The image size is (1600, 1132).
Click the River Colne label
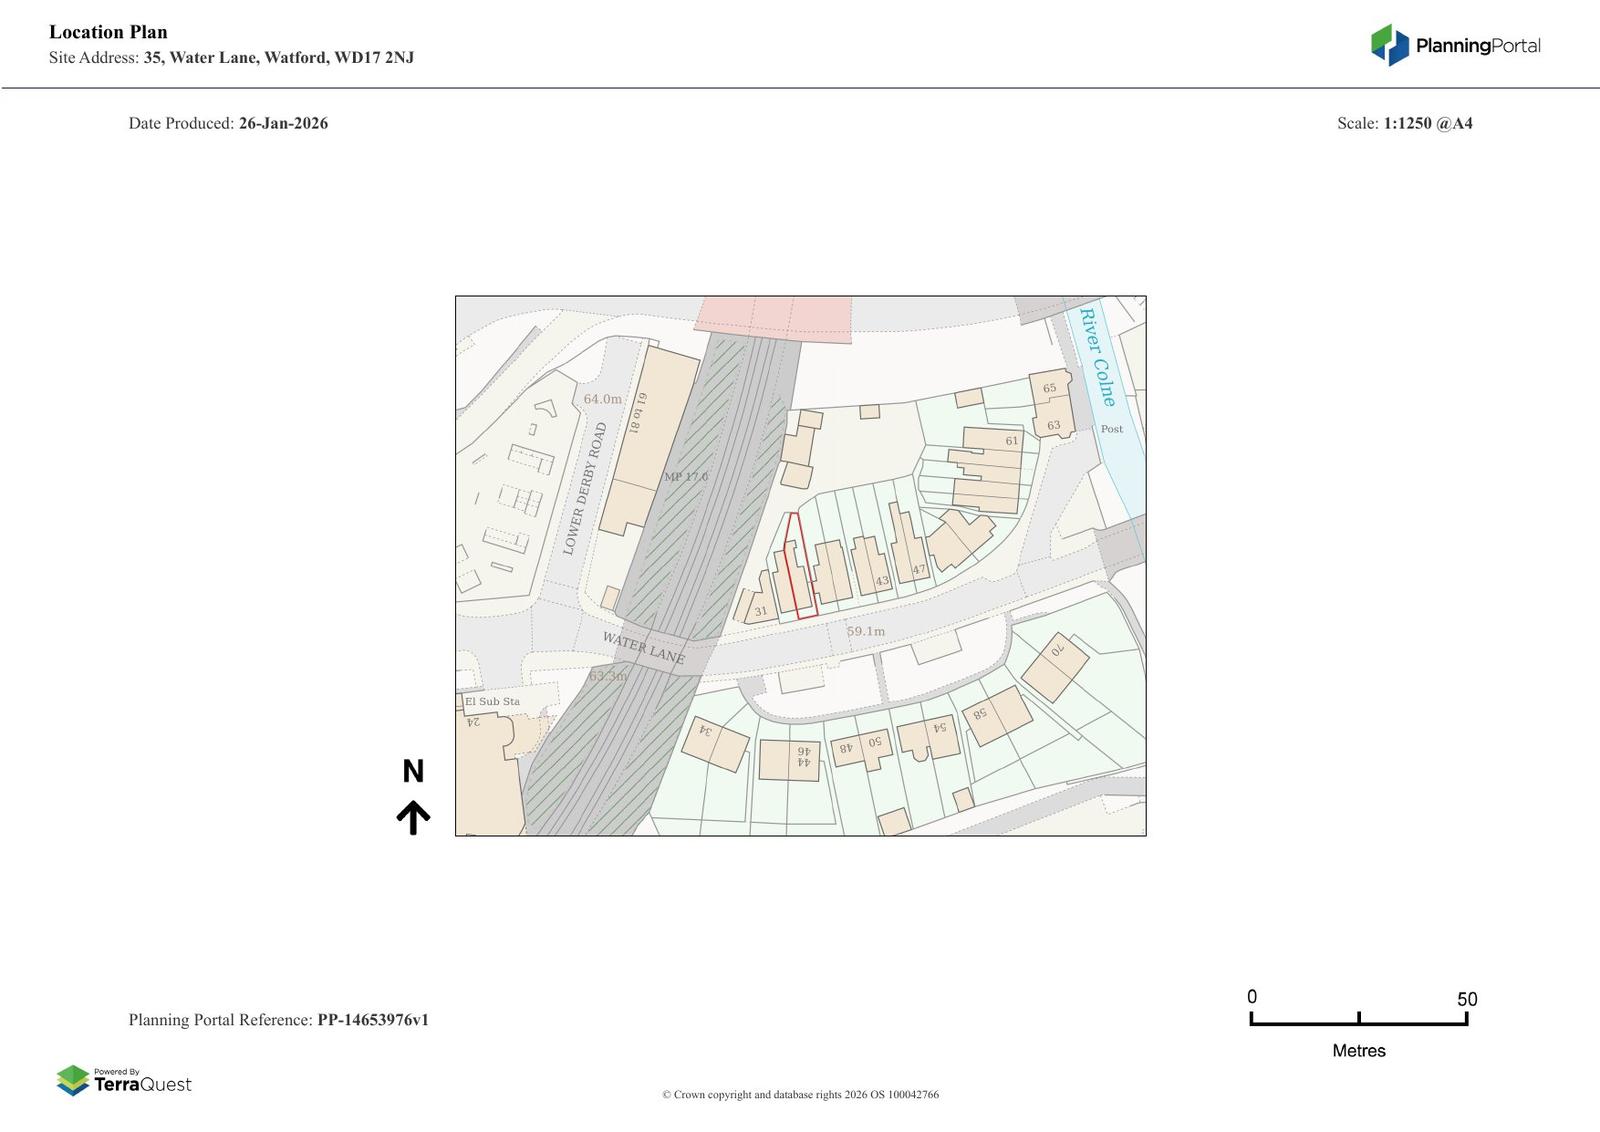coord(1097,357)
